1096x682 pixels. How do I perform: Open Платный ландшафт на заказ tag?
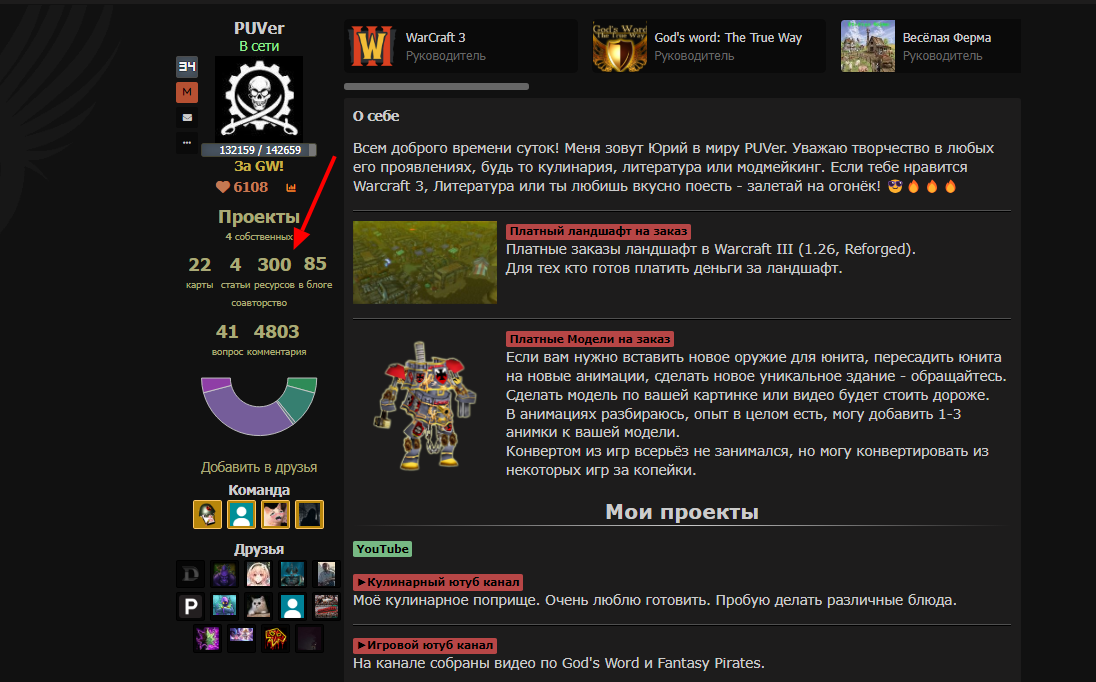click(x=598, y=231)
